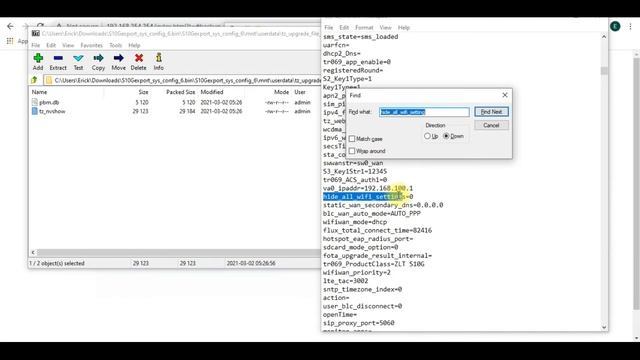Click the S3_Key1Str1=12345 line
The height and width of the screenshot is (360, 640).
[x=355, y=171]
